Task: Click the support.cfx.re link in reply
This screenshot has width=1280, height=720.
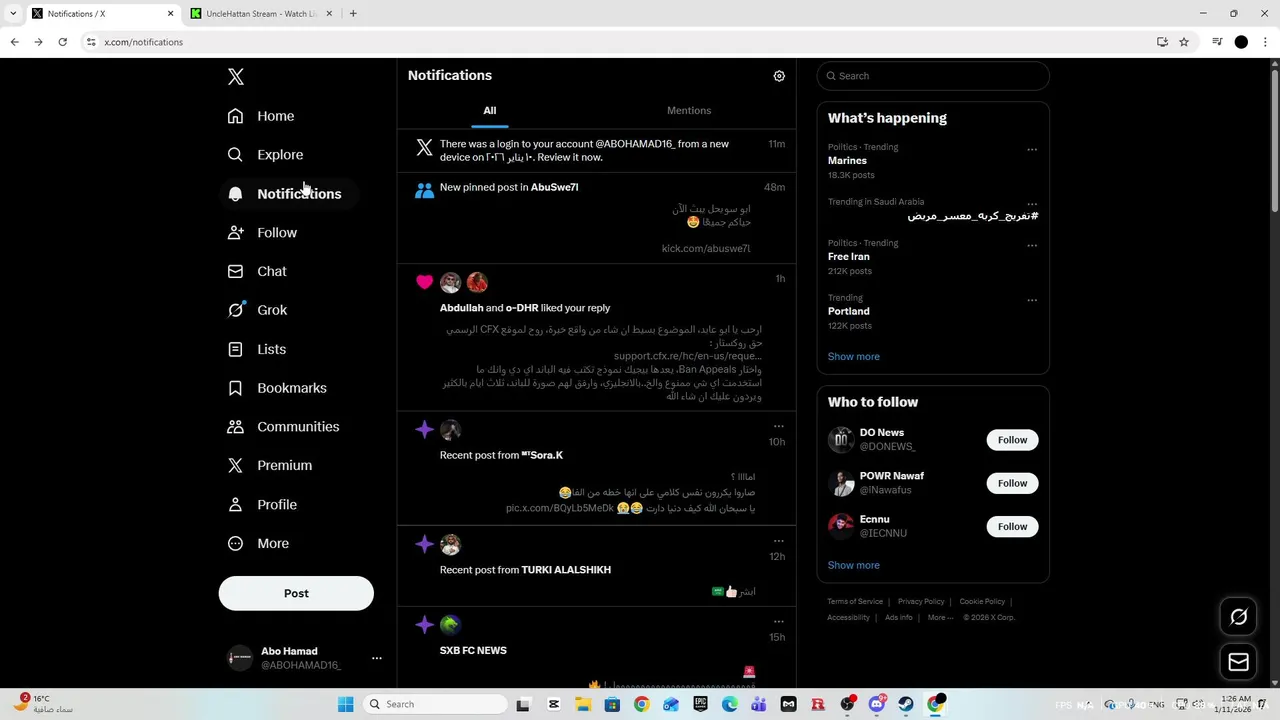Action: [x=688, y=356]
